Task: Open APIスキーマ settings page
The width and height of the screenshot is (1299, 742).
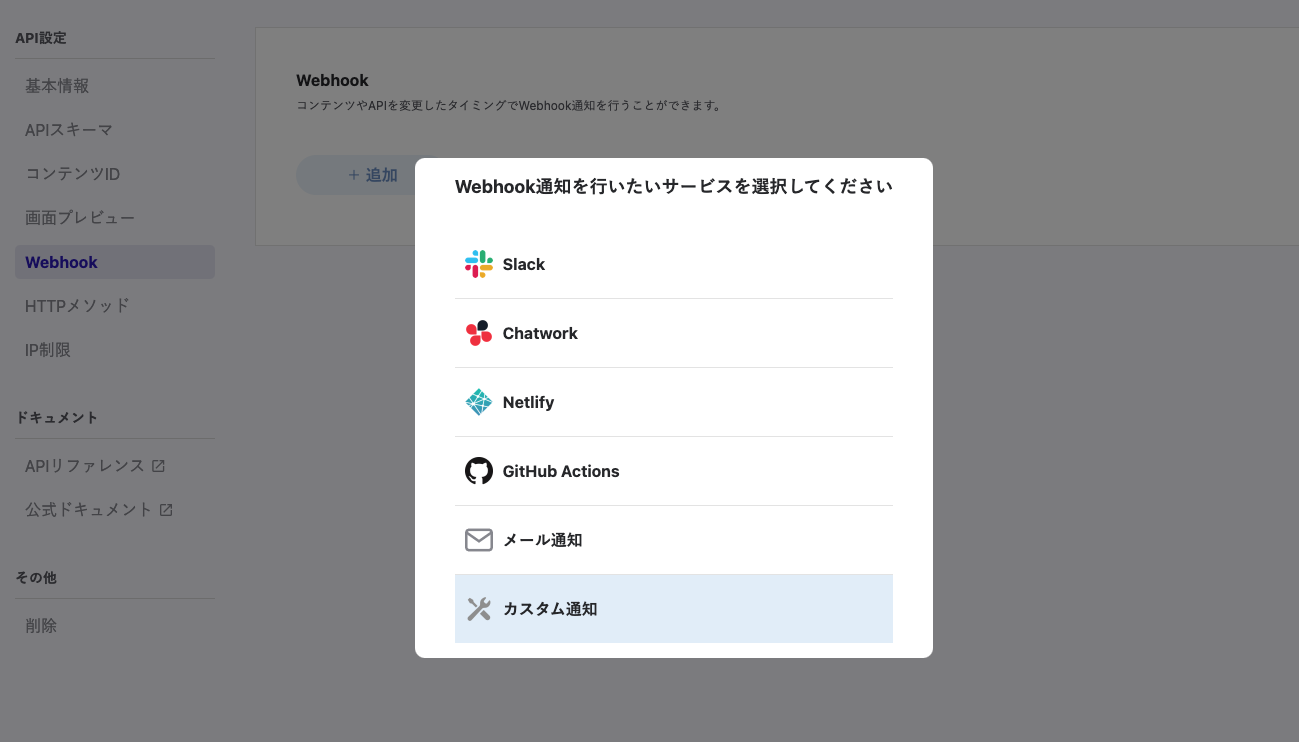Action: tap(115, 130)
